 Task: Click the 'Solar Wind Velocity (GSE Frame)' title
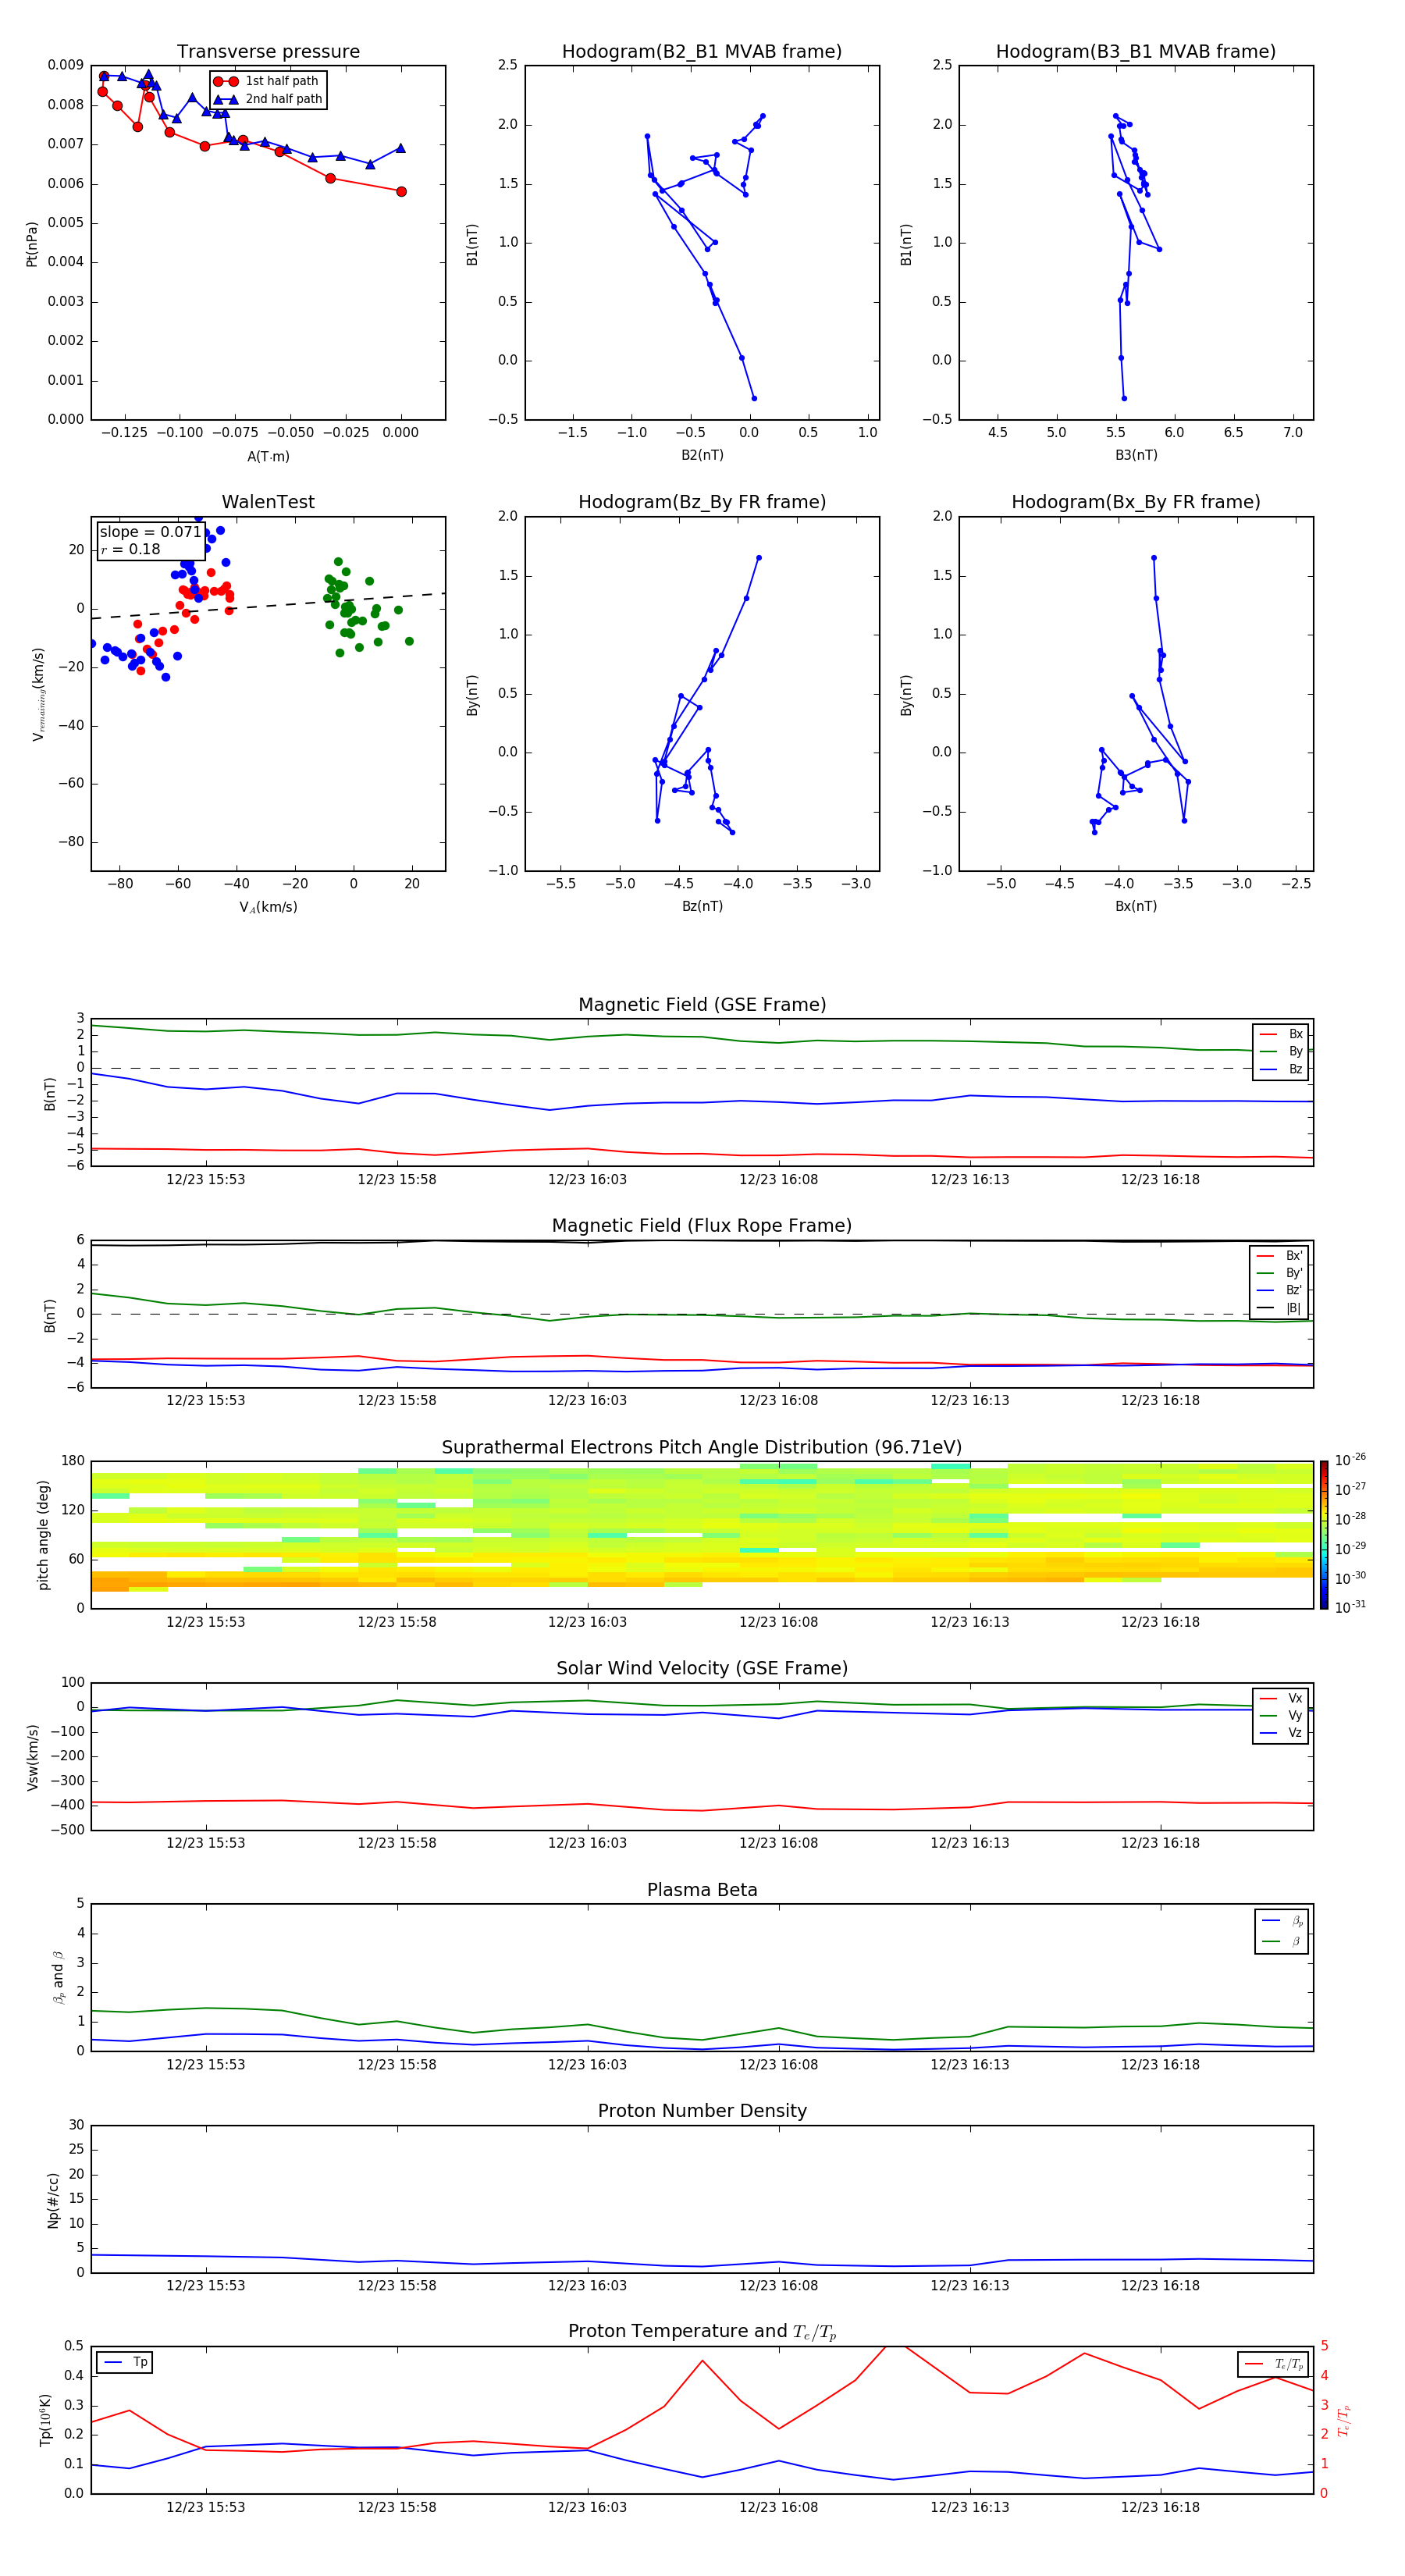point(702,1668)
